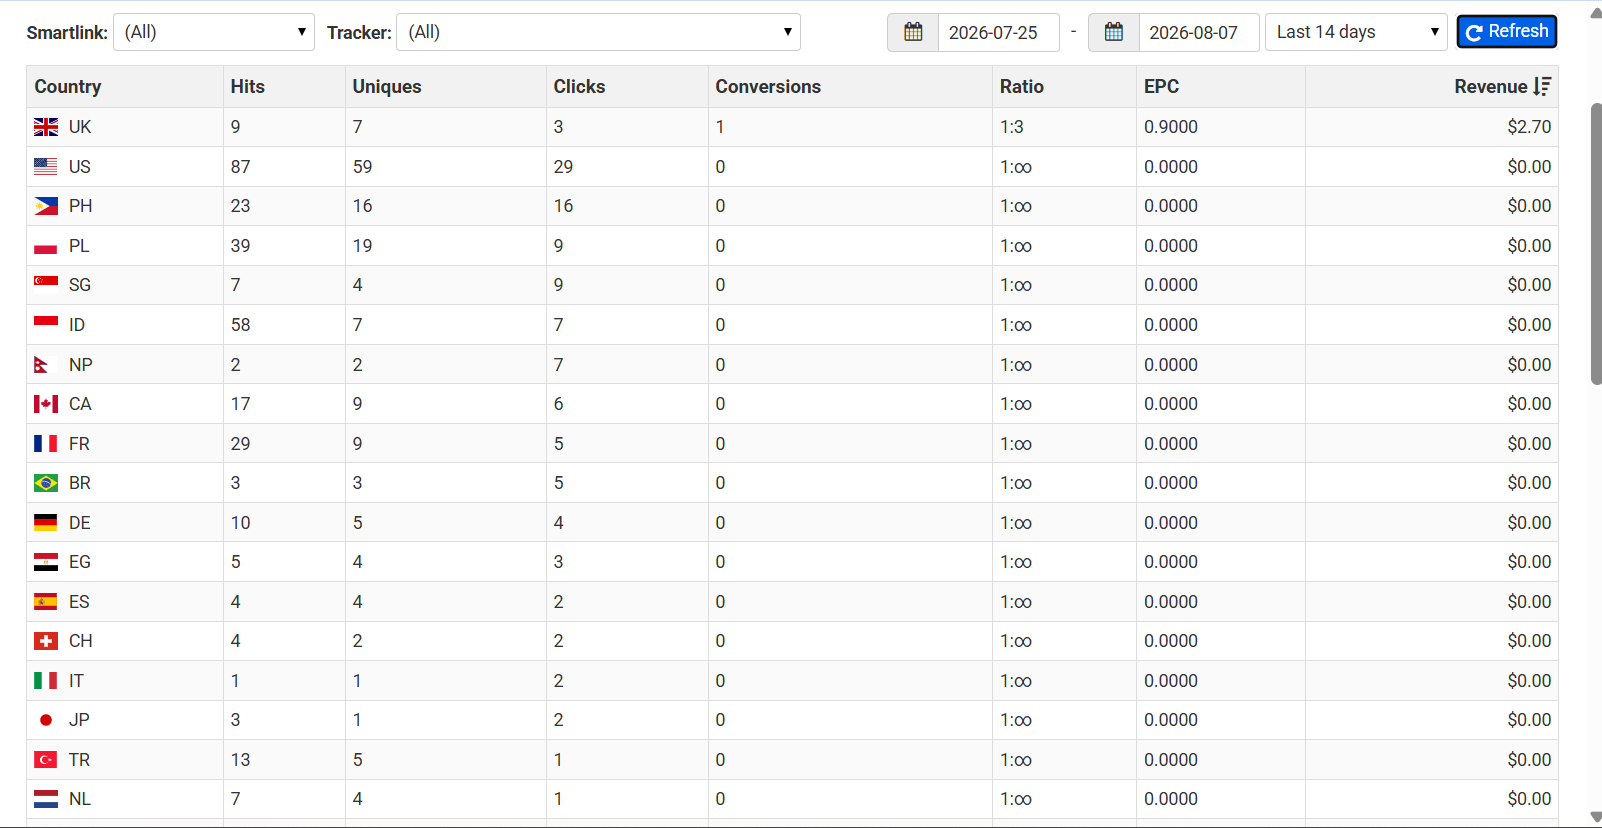Sort table by Conversions column header
The width and height of the screenshot is (1602, 828).
coord(768,87)
